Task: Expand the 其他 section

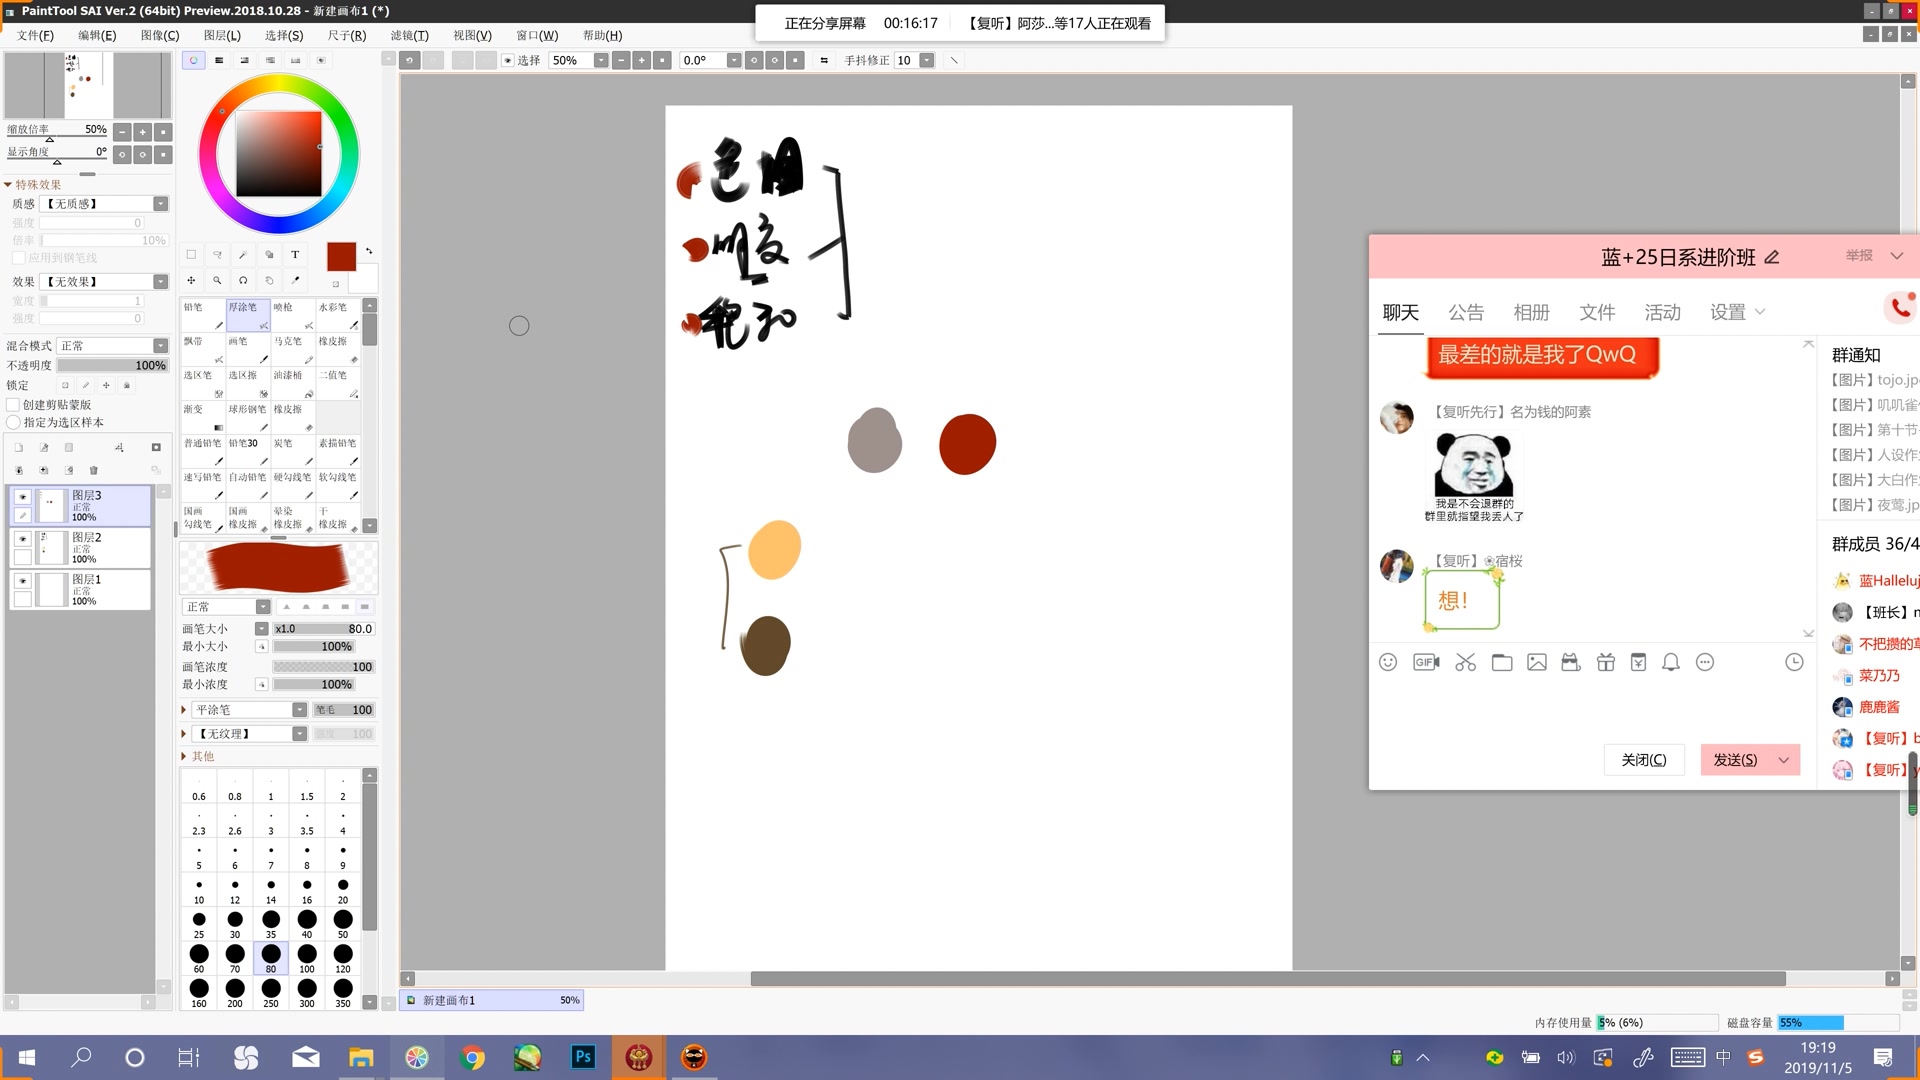Action: coord(184,757)
